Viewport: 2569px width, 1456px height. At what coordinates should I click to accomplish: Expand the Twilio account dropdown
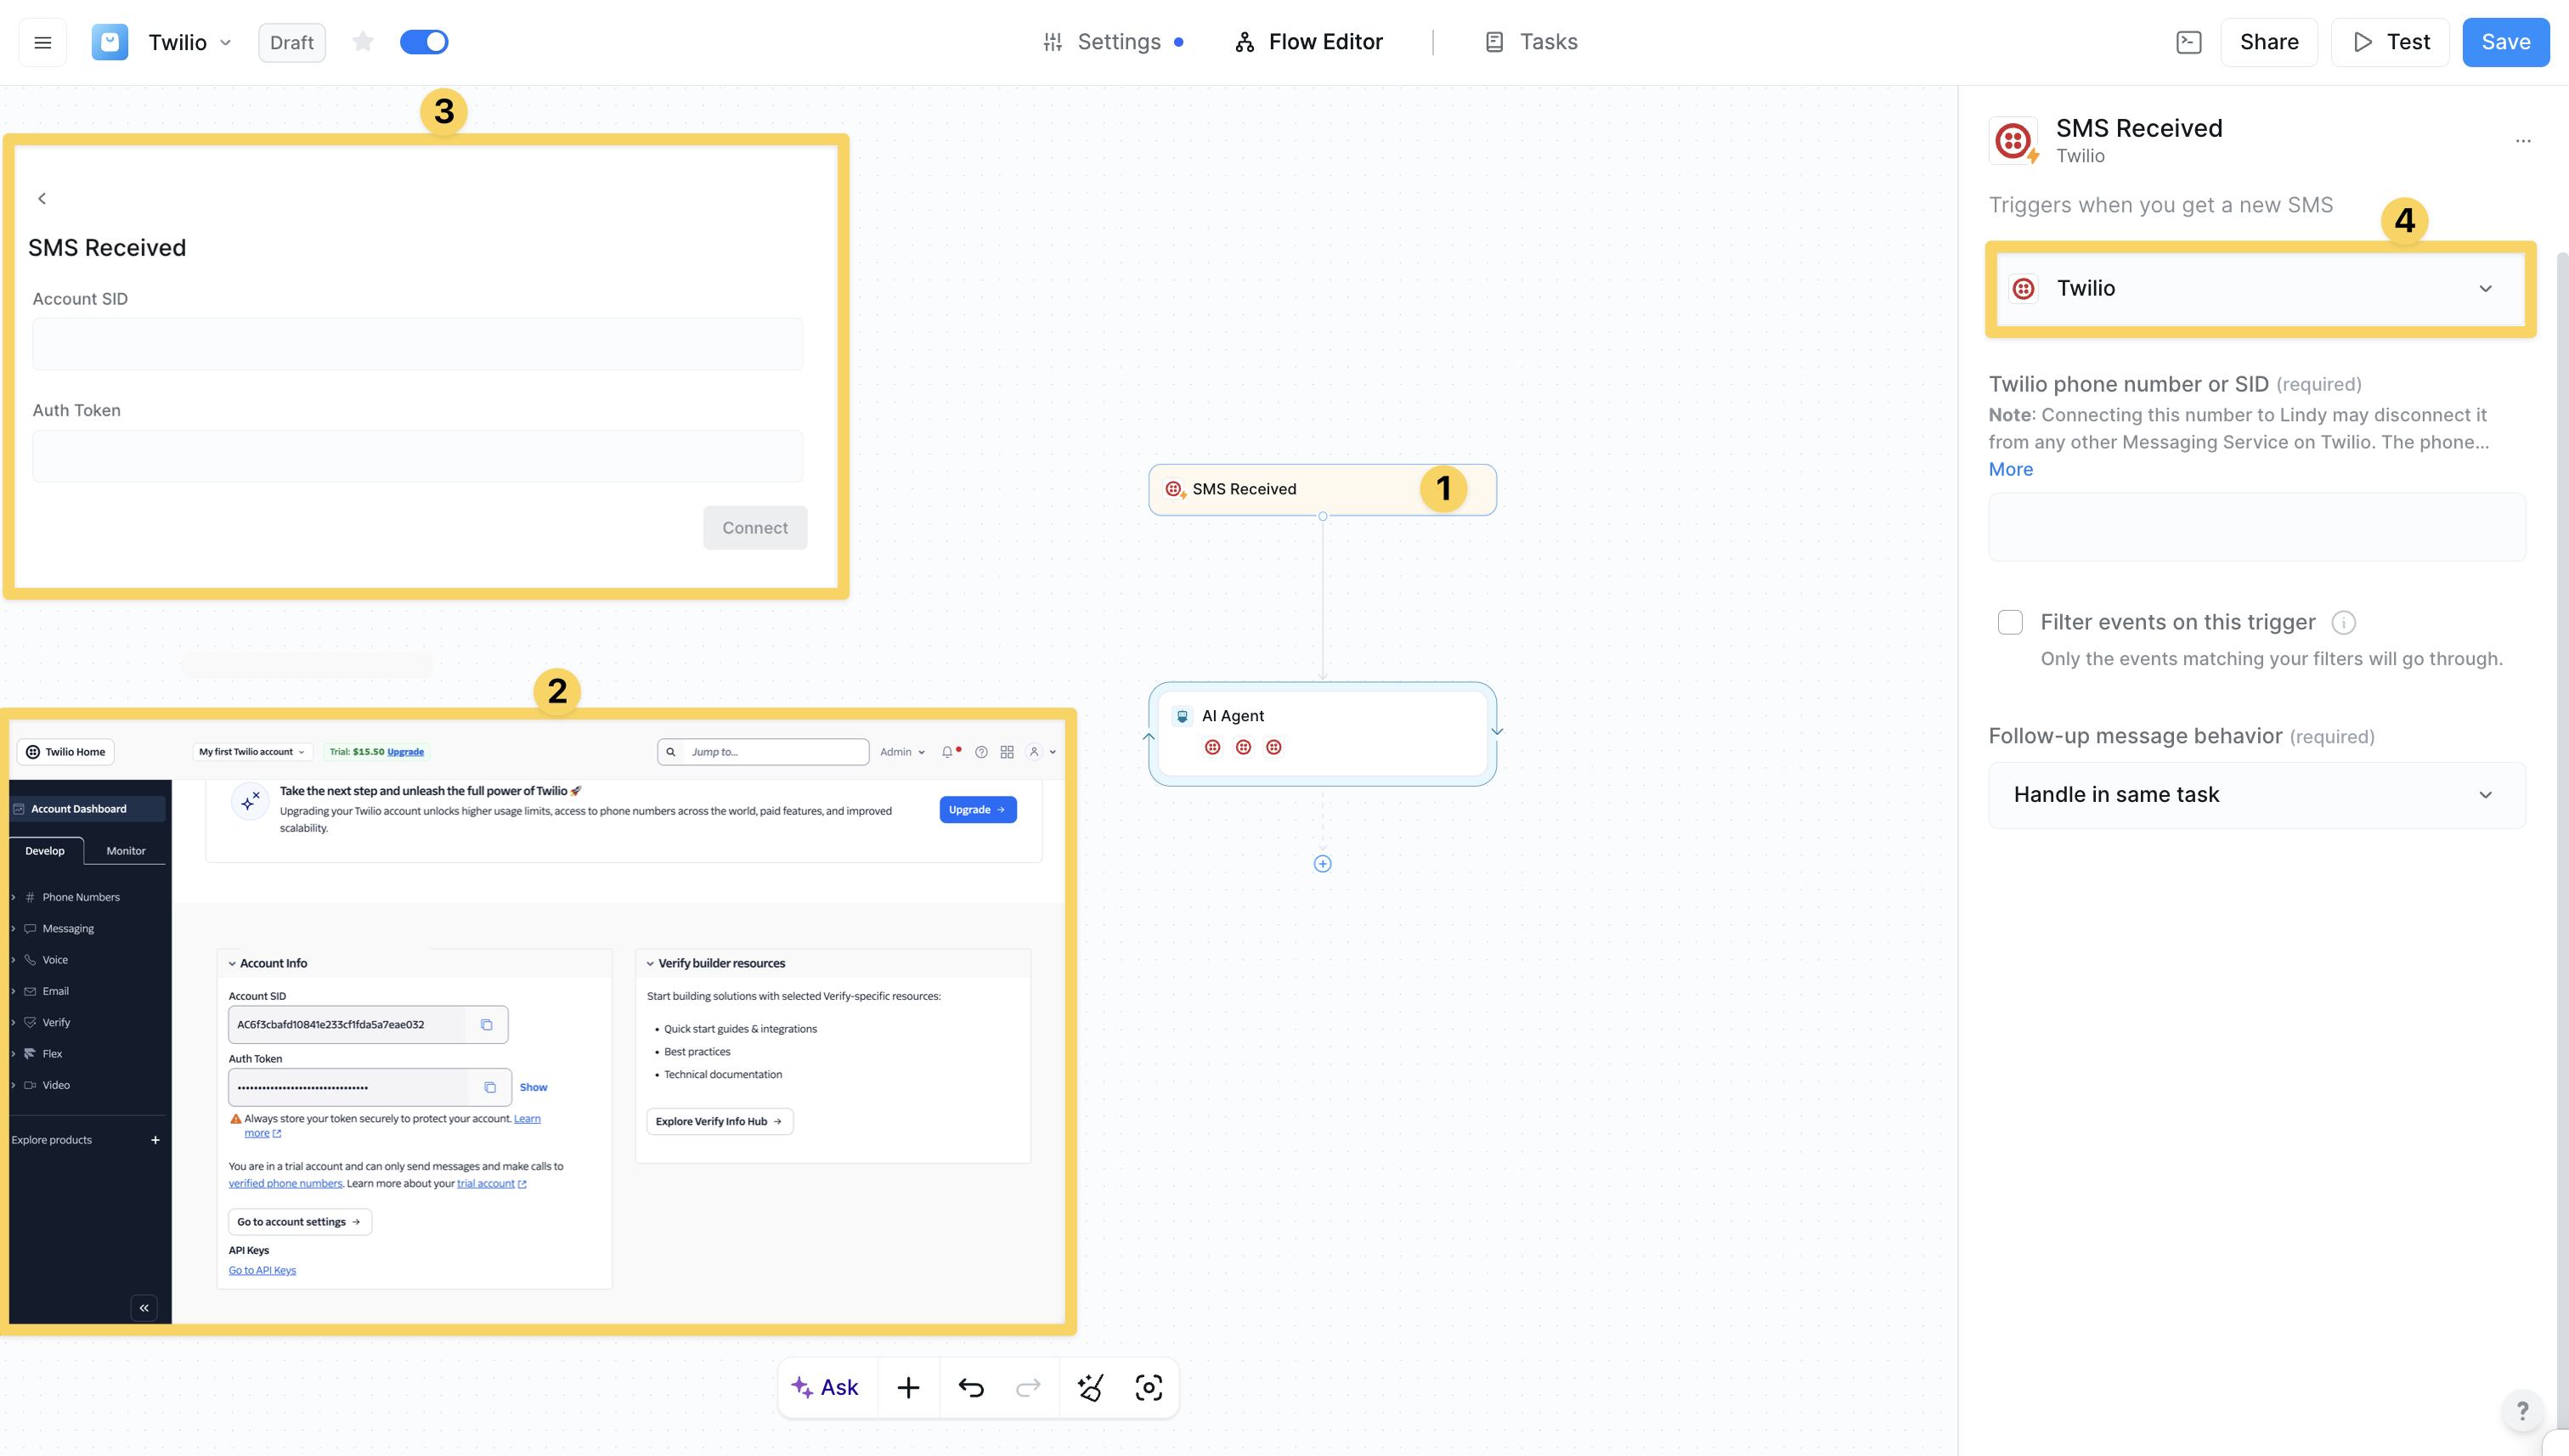[2259, 289]
